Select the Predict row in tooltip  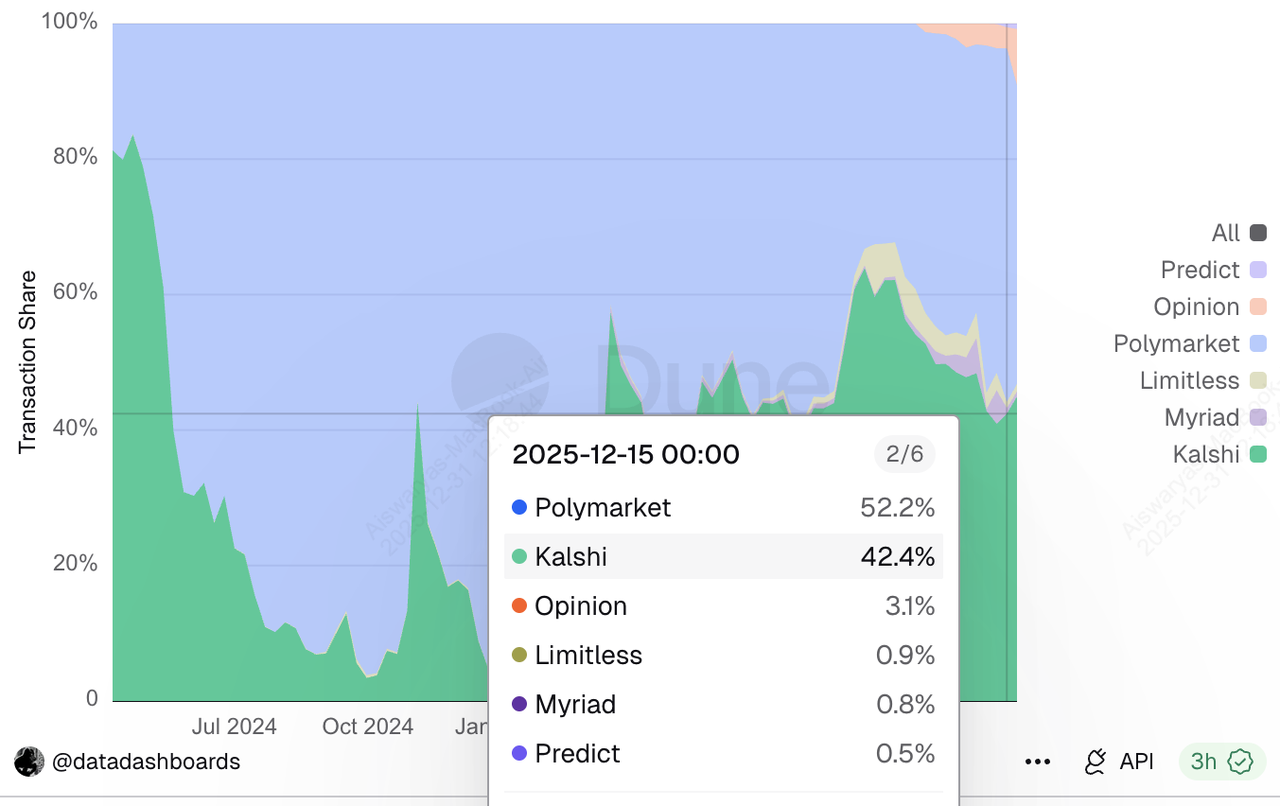point(723,753)
